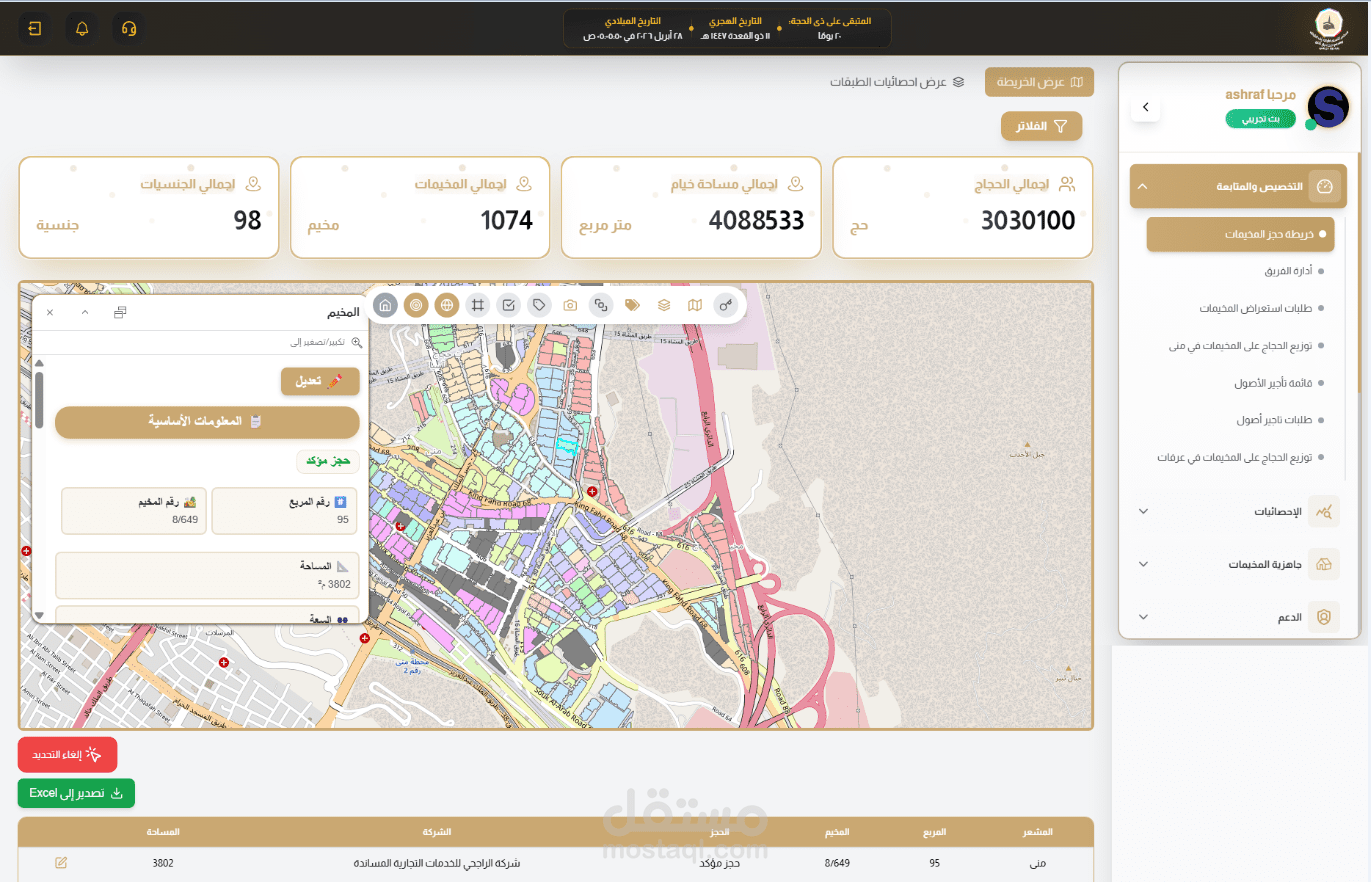This screenshot has width=1371, height=882.
Task: Open the الفلاتر filters button
Action: [x=1041, y=126]
